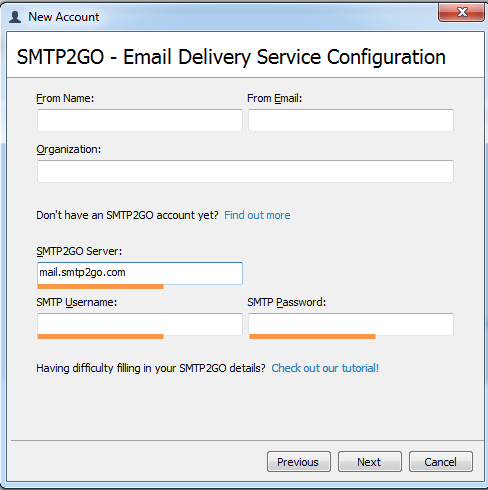488x490 pixels.
Task: Click the SMTP2GO Server label
Action: point(79,251)
